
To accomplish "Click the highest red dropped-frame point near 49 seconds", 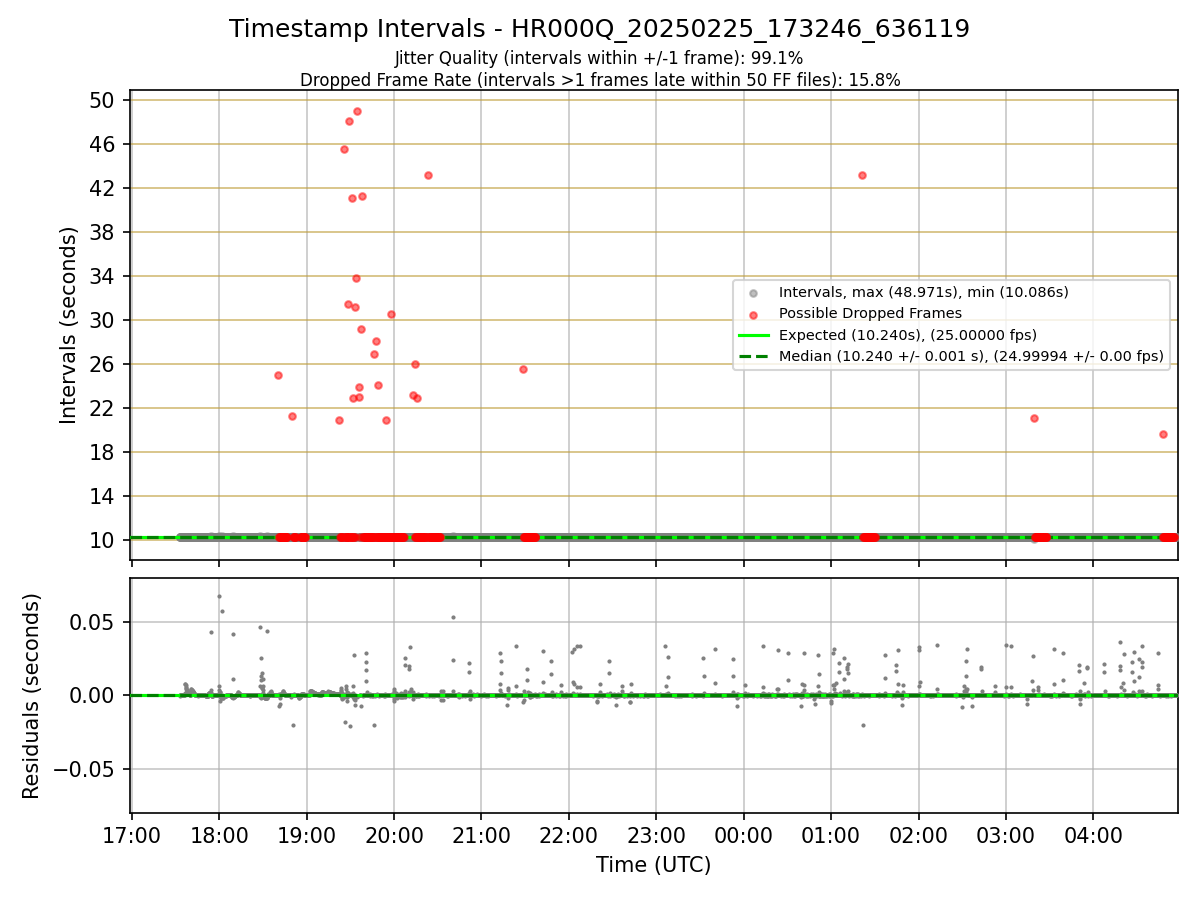I will pyautogui.click(x=357, y=111).
